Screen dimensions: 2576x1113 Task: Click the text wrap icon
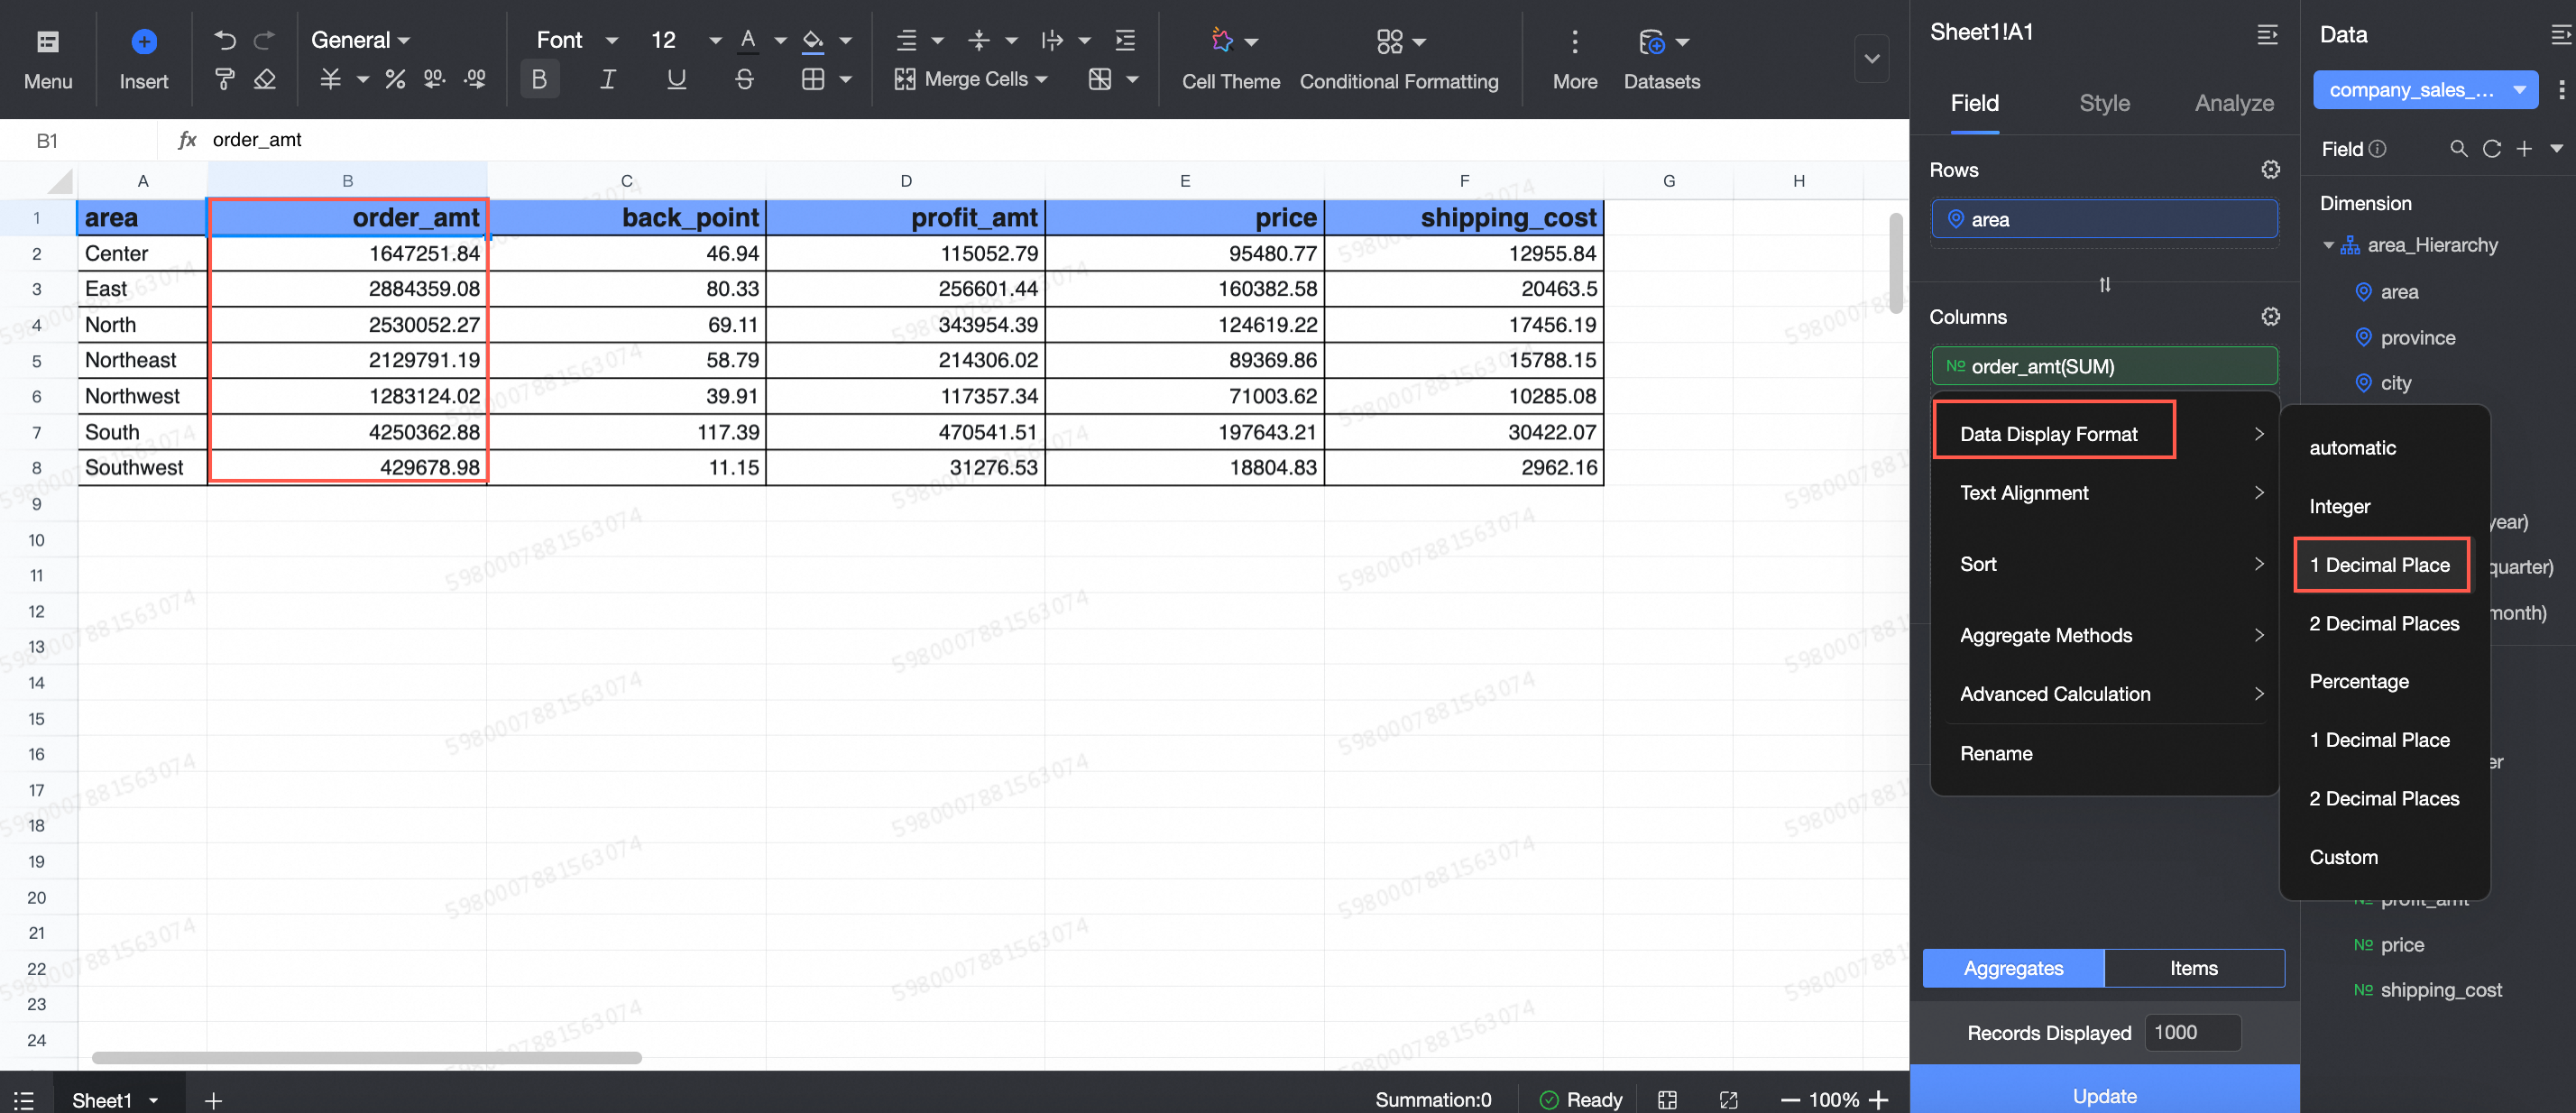click(1052, 40)
